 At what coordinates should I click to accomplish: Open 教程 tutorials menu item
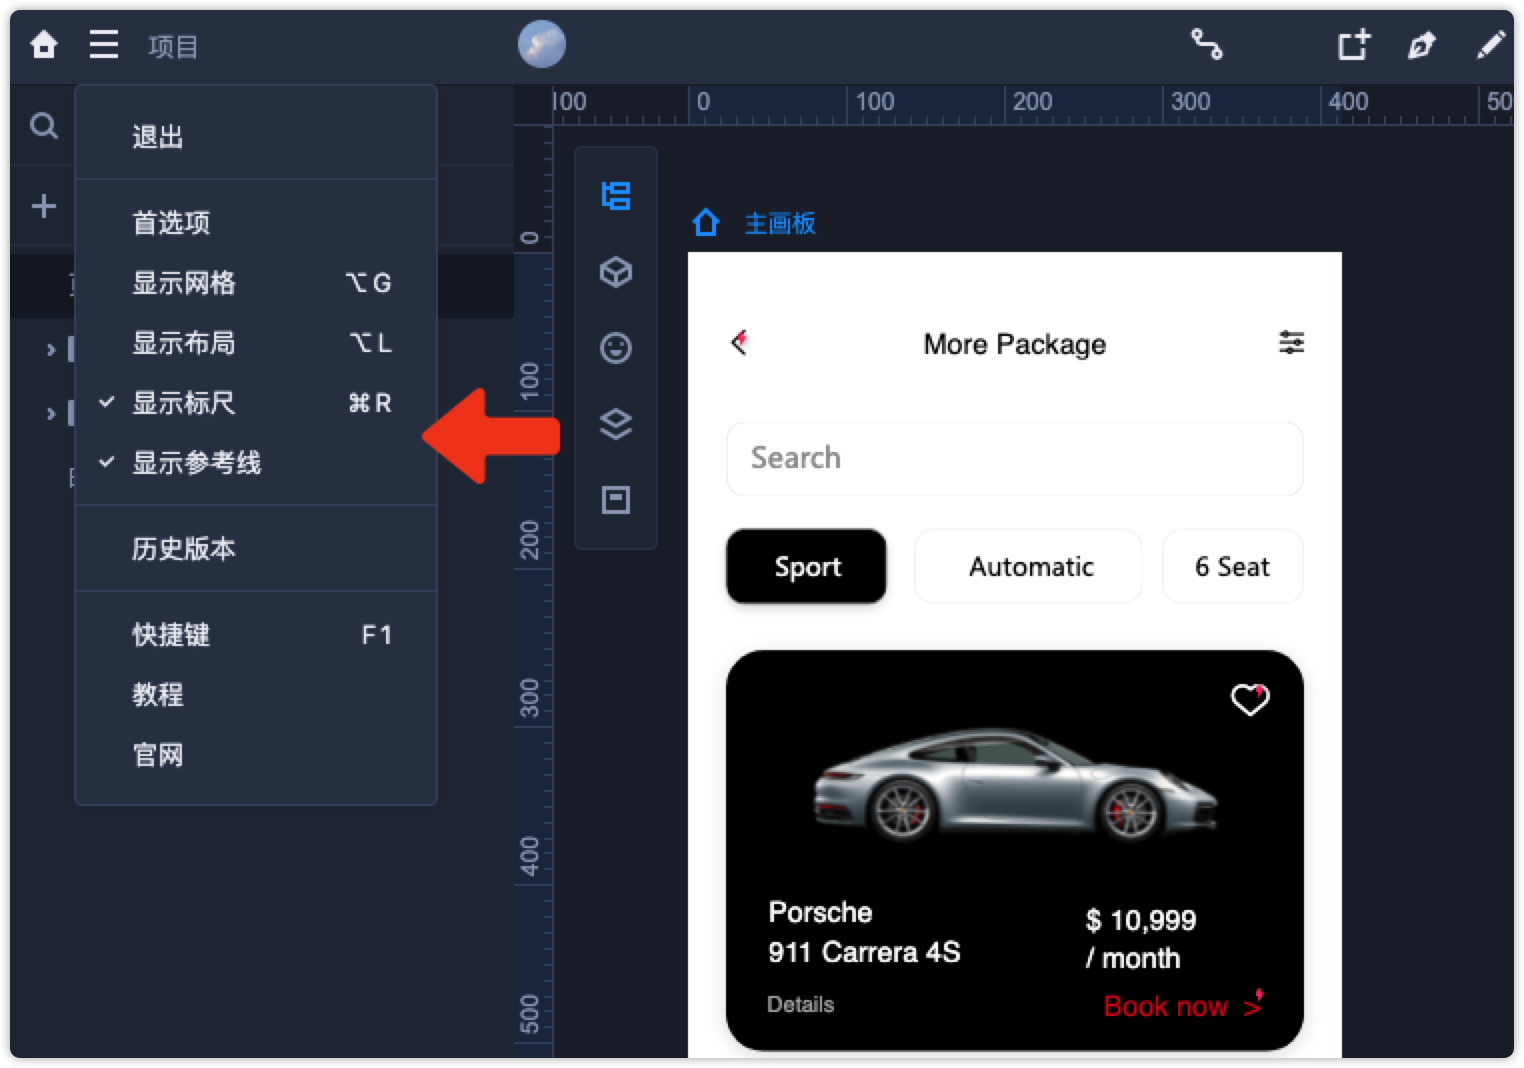pos(256,695)
